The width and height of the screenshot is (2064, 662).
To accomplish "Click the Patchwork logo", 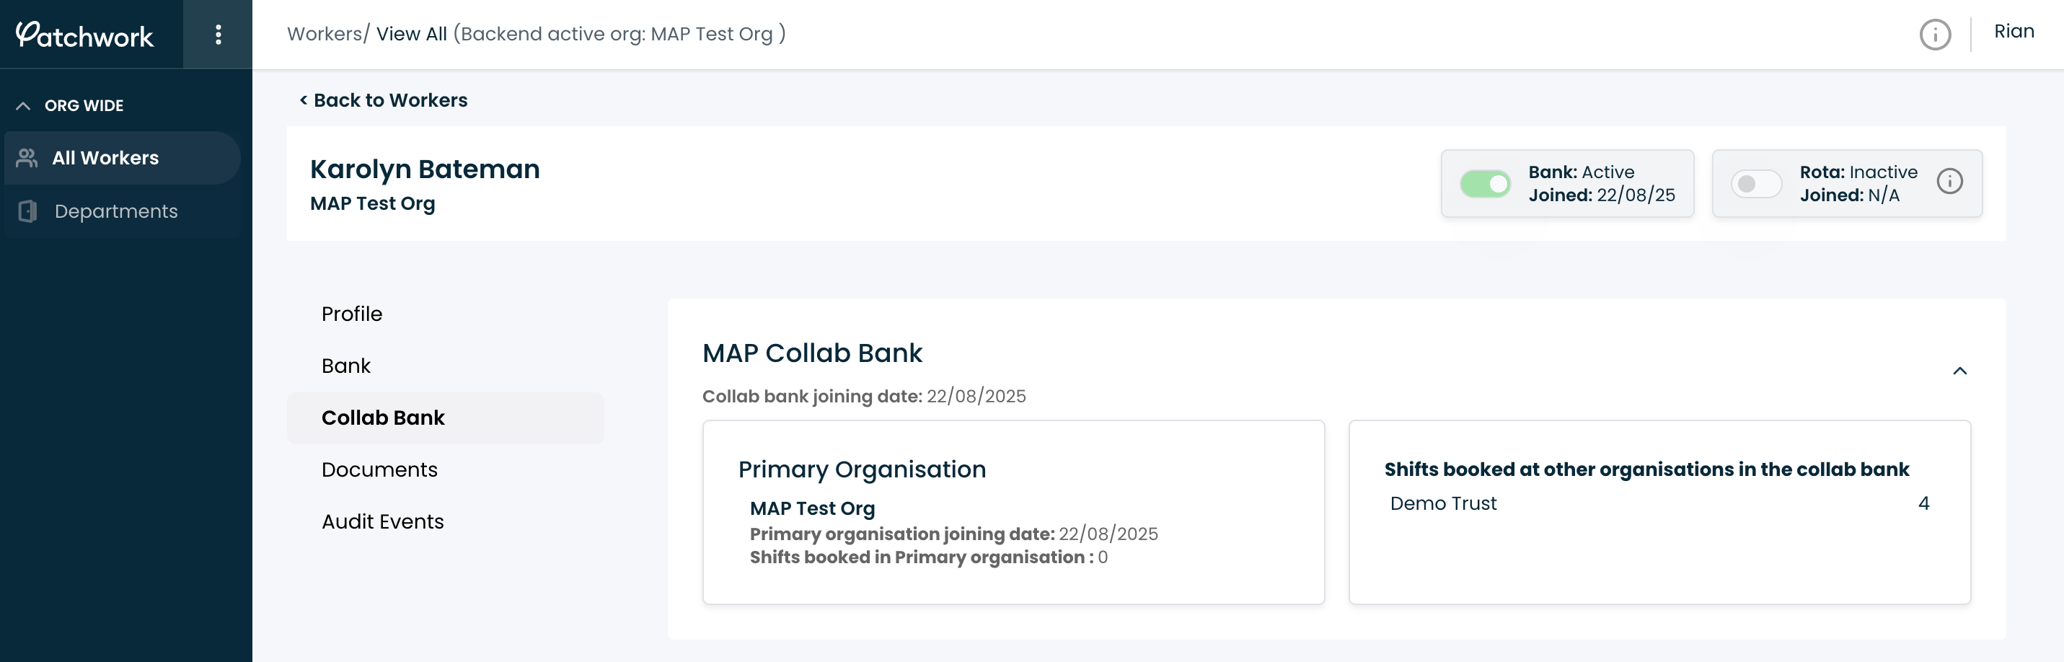I will pyautogui.click(x=85, y=35).
